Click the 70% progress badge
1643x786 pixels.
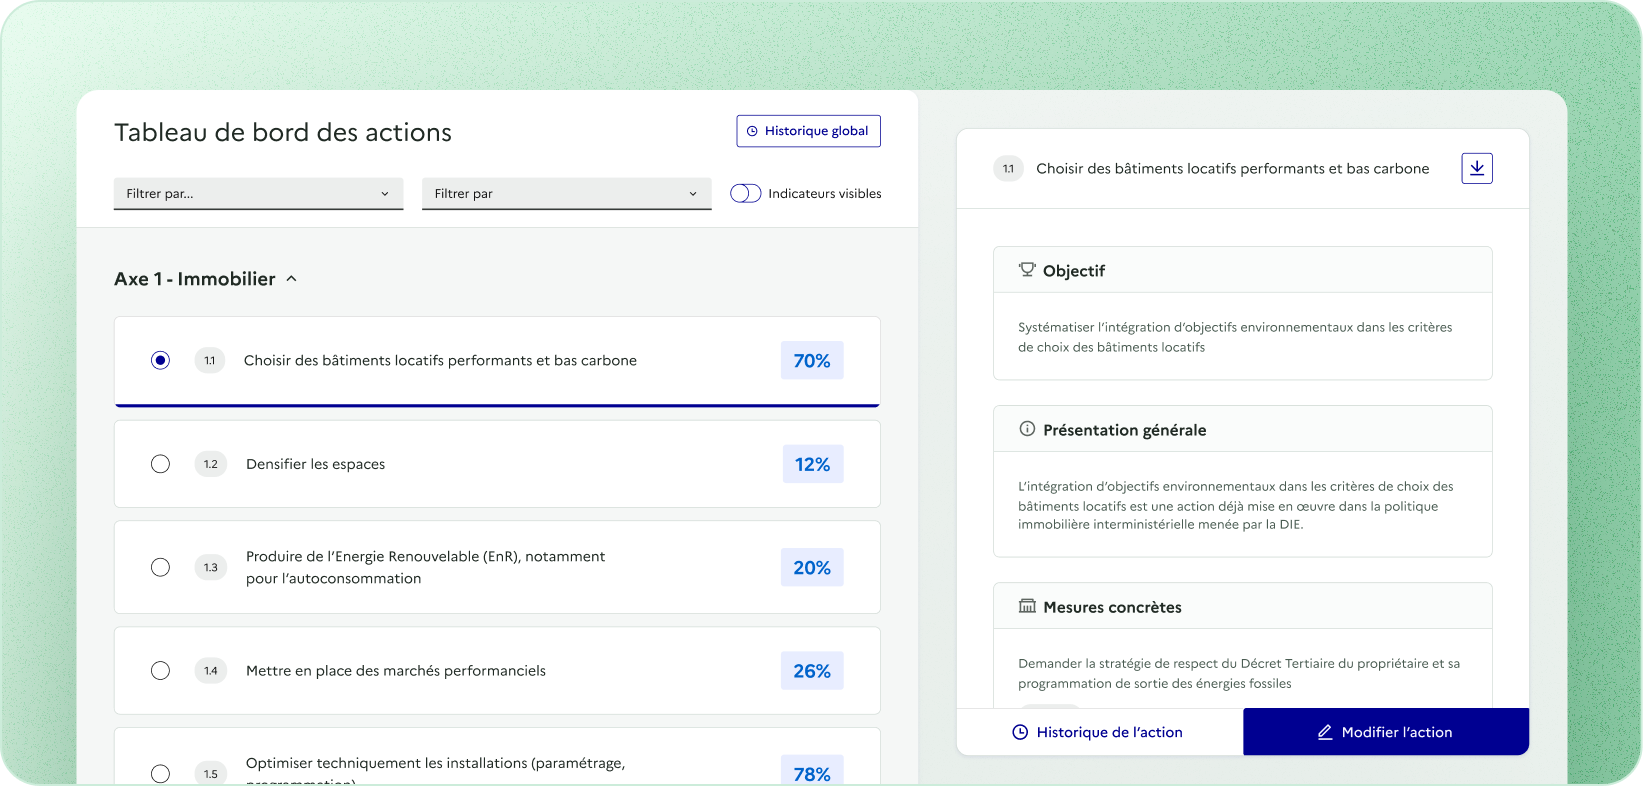tap(811, 361)
